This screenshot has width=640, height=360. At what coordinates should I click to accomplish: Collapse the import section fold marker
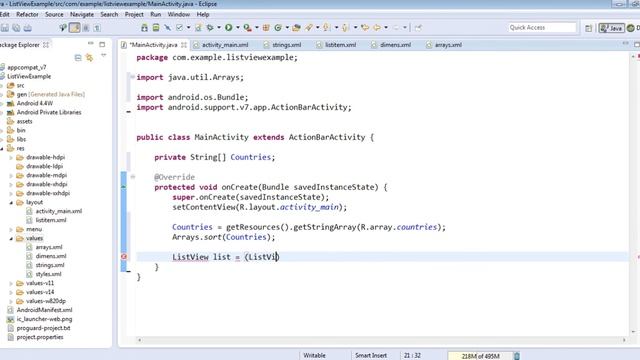pyautogui.click(x=132, y=77)
